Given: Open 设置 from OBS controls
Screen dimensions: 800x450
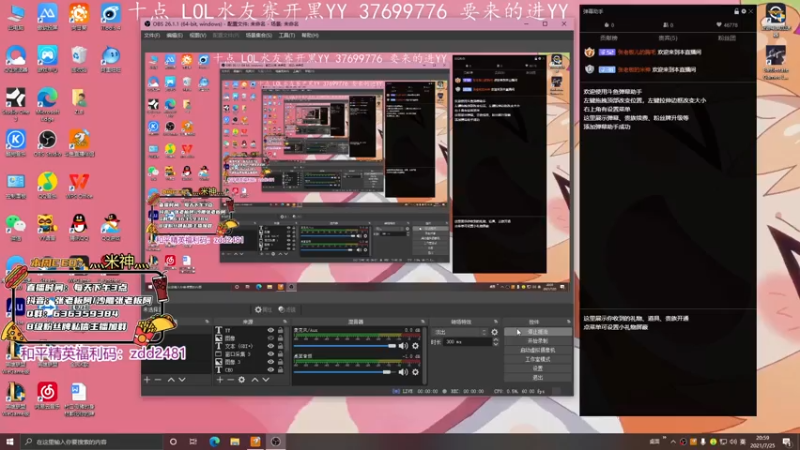Looking at the screenshot, I should pyautogui.click(x=537, y=368).
